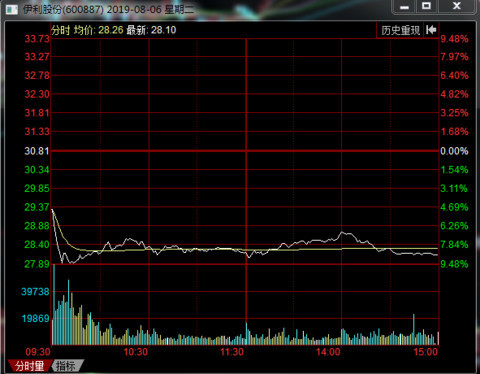Click the rewind-to-start arrow icon
The image size is (480, 374).
point(431,30)
